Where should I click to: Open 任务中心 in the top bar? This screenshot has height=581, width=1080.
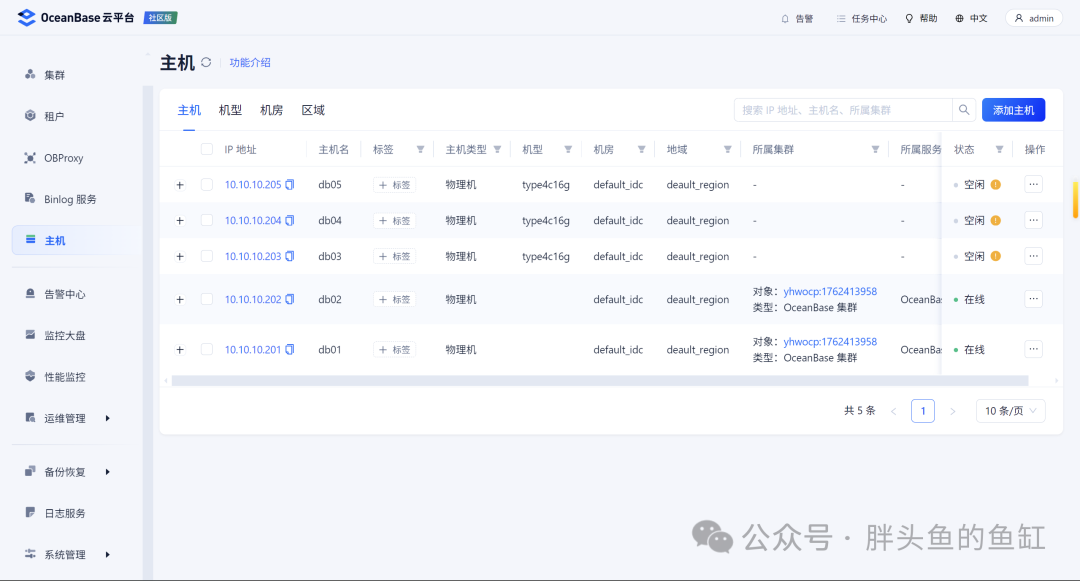pos(862,19)
